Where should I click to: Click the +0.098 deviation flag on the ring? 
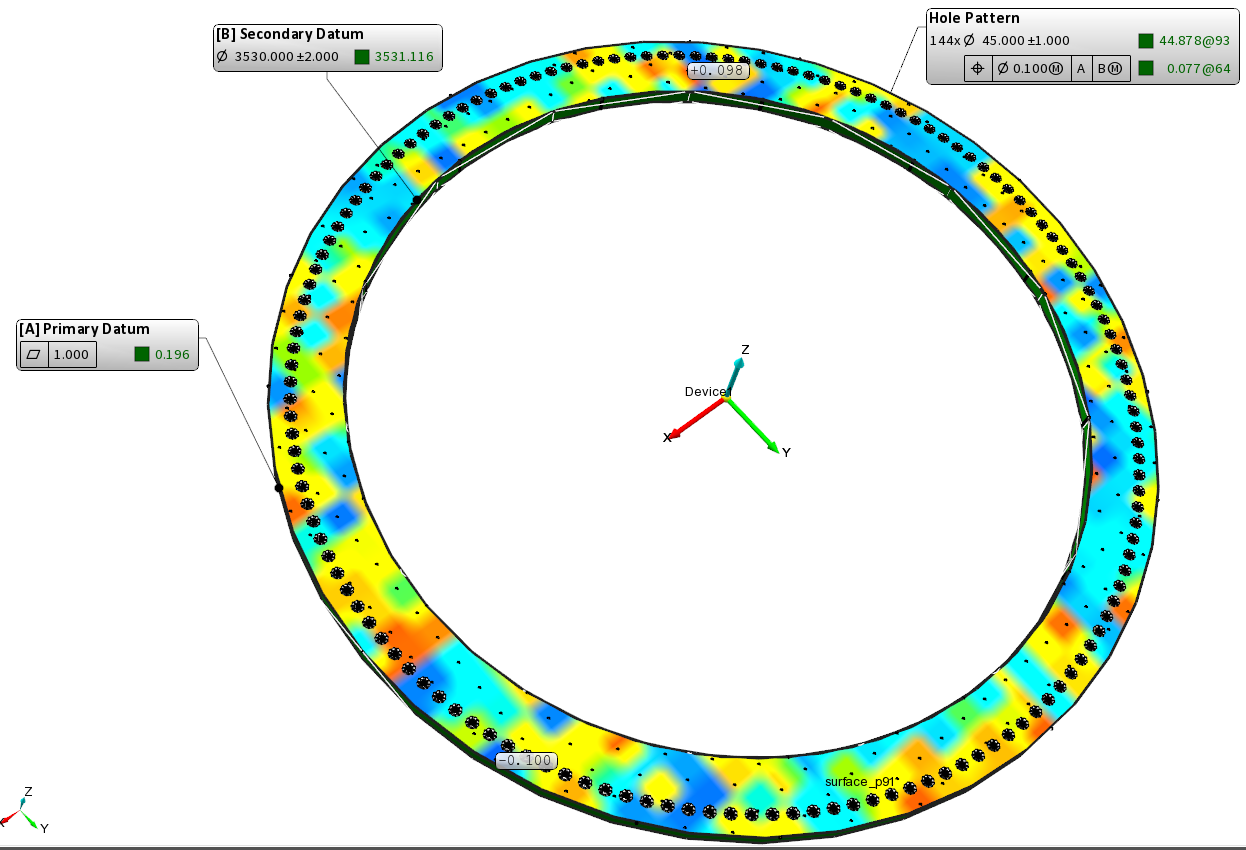coord(717,70)
